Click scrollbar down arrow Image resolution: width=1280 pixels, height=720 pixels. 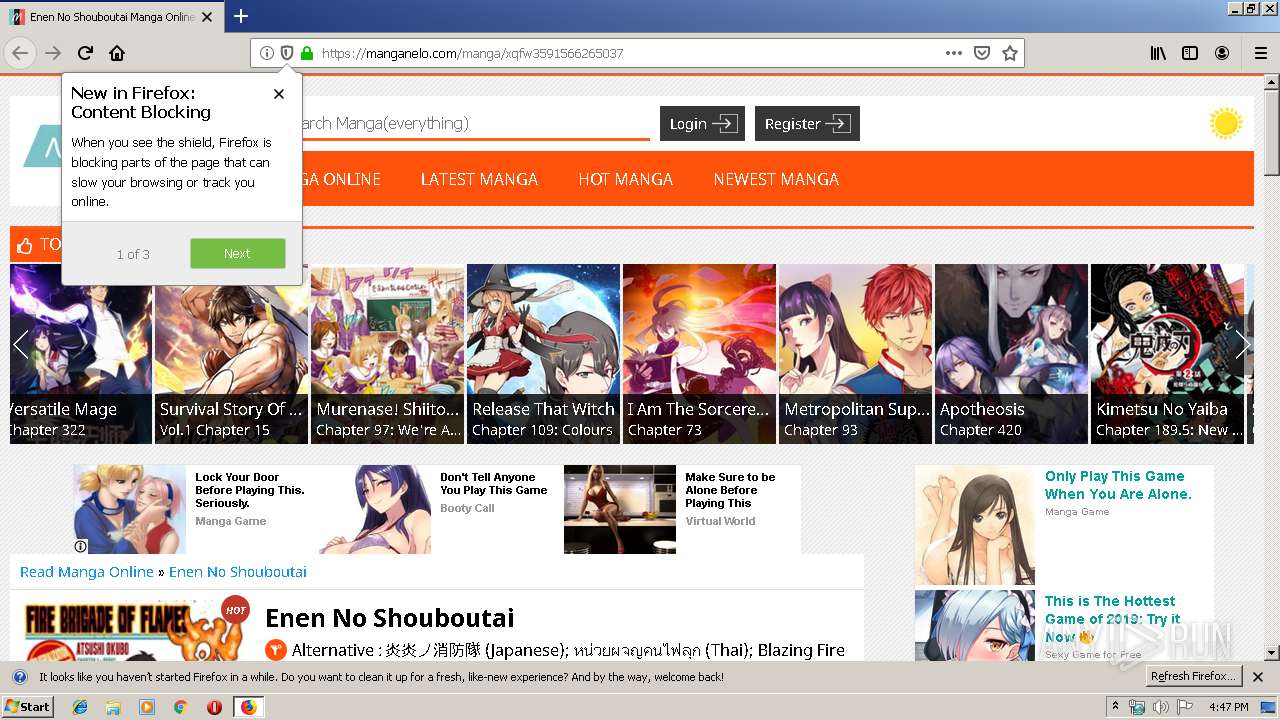pos(1271,652)
